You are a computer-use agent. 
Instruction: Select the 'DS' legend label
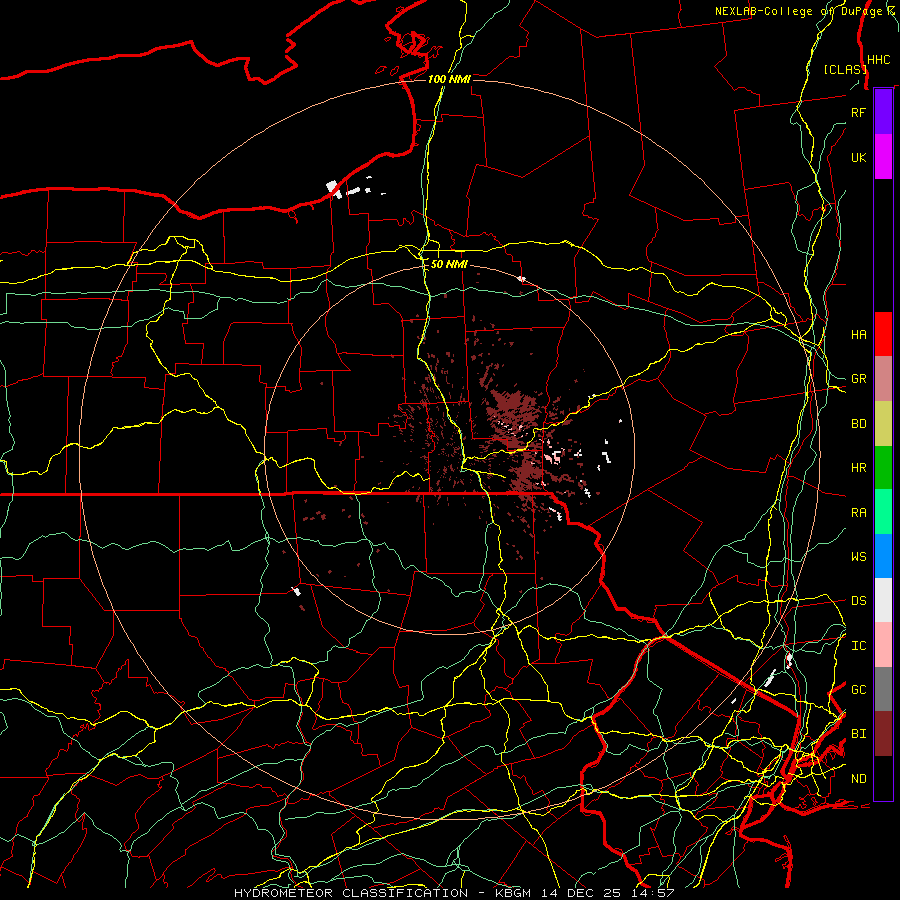coord(858,601)
